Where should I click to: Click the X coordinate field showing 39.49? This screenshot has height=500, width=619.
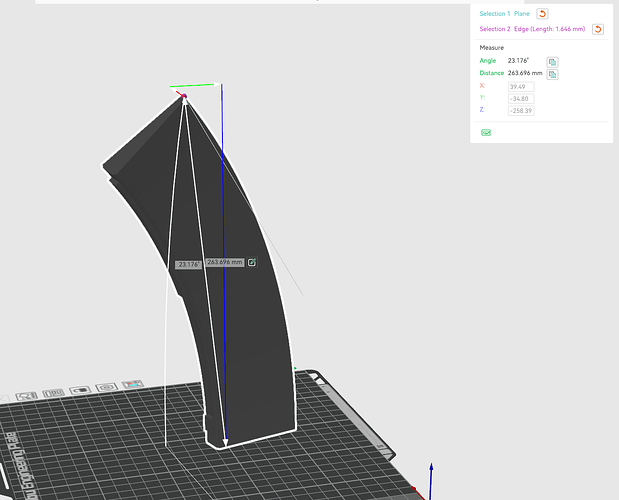click(521, 87)
